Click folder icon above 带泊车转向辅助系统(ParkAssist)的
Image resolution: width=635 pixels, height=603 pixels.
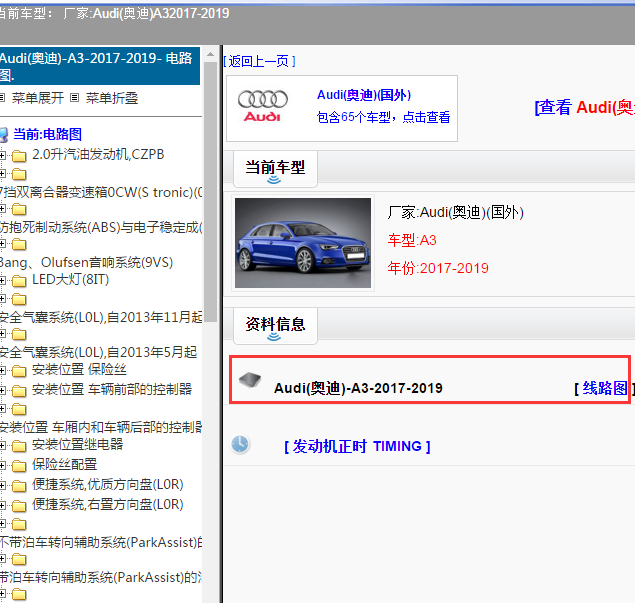tap(19, 560)
